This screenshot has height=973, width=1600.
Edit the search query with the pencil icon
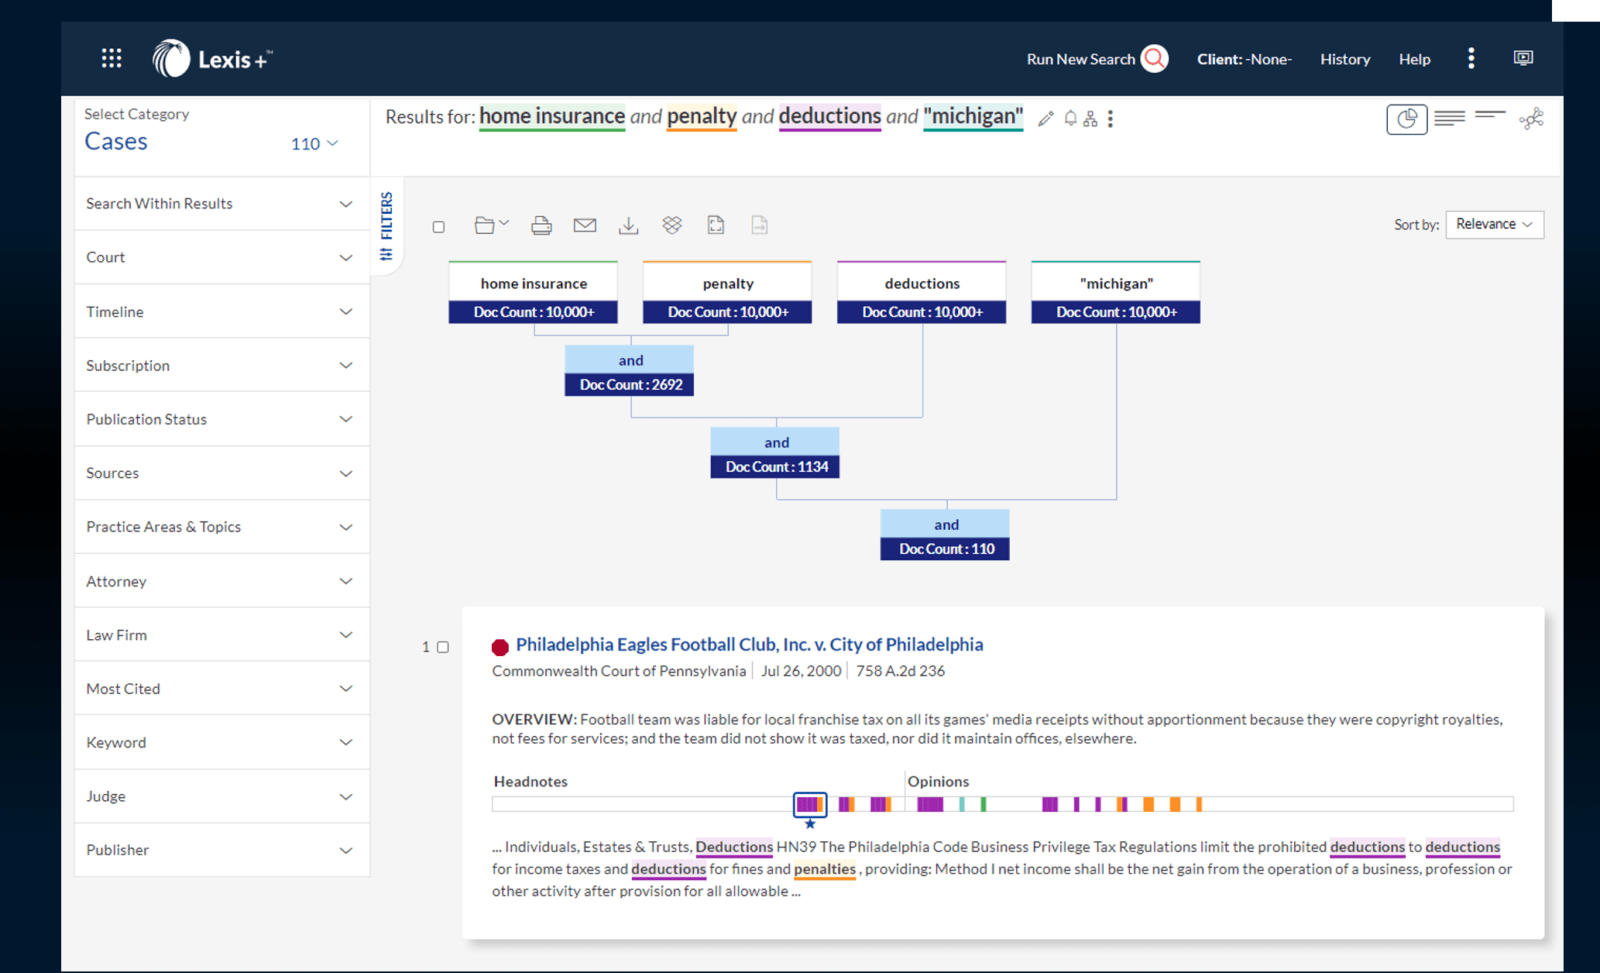1045,118
